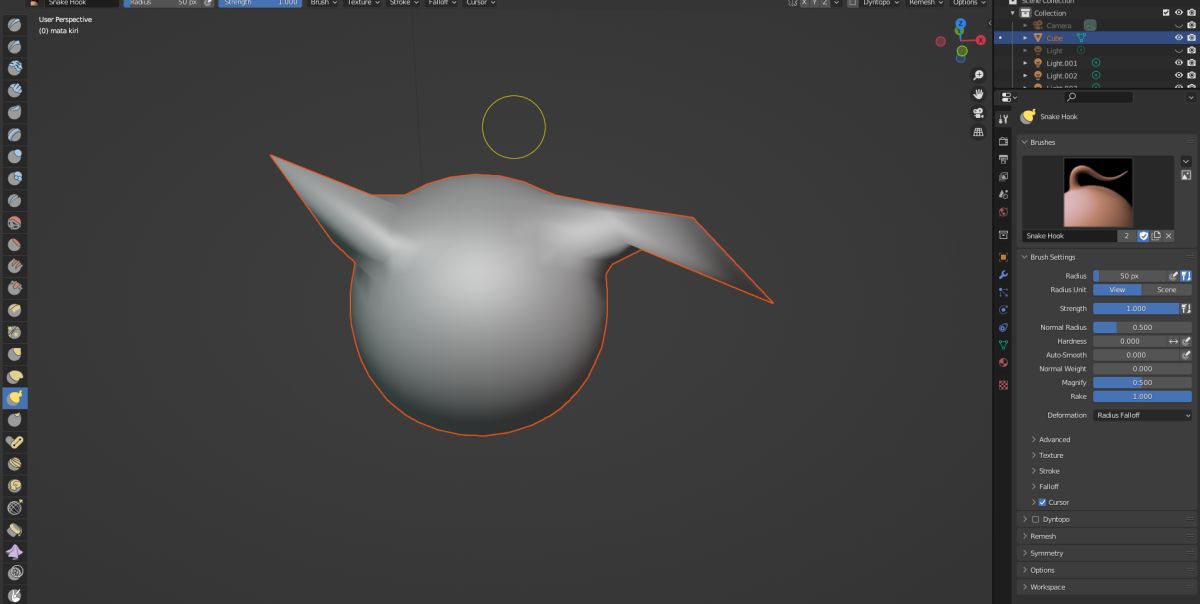Open the World properties tab
Image resolution: width=1200 pixels, height=604 pixels.
(x=1003, y=212)
